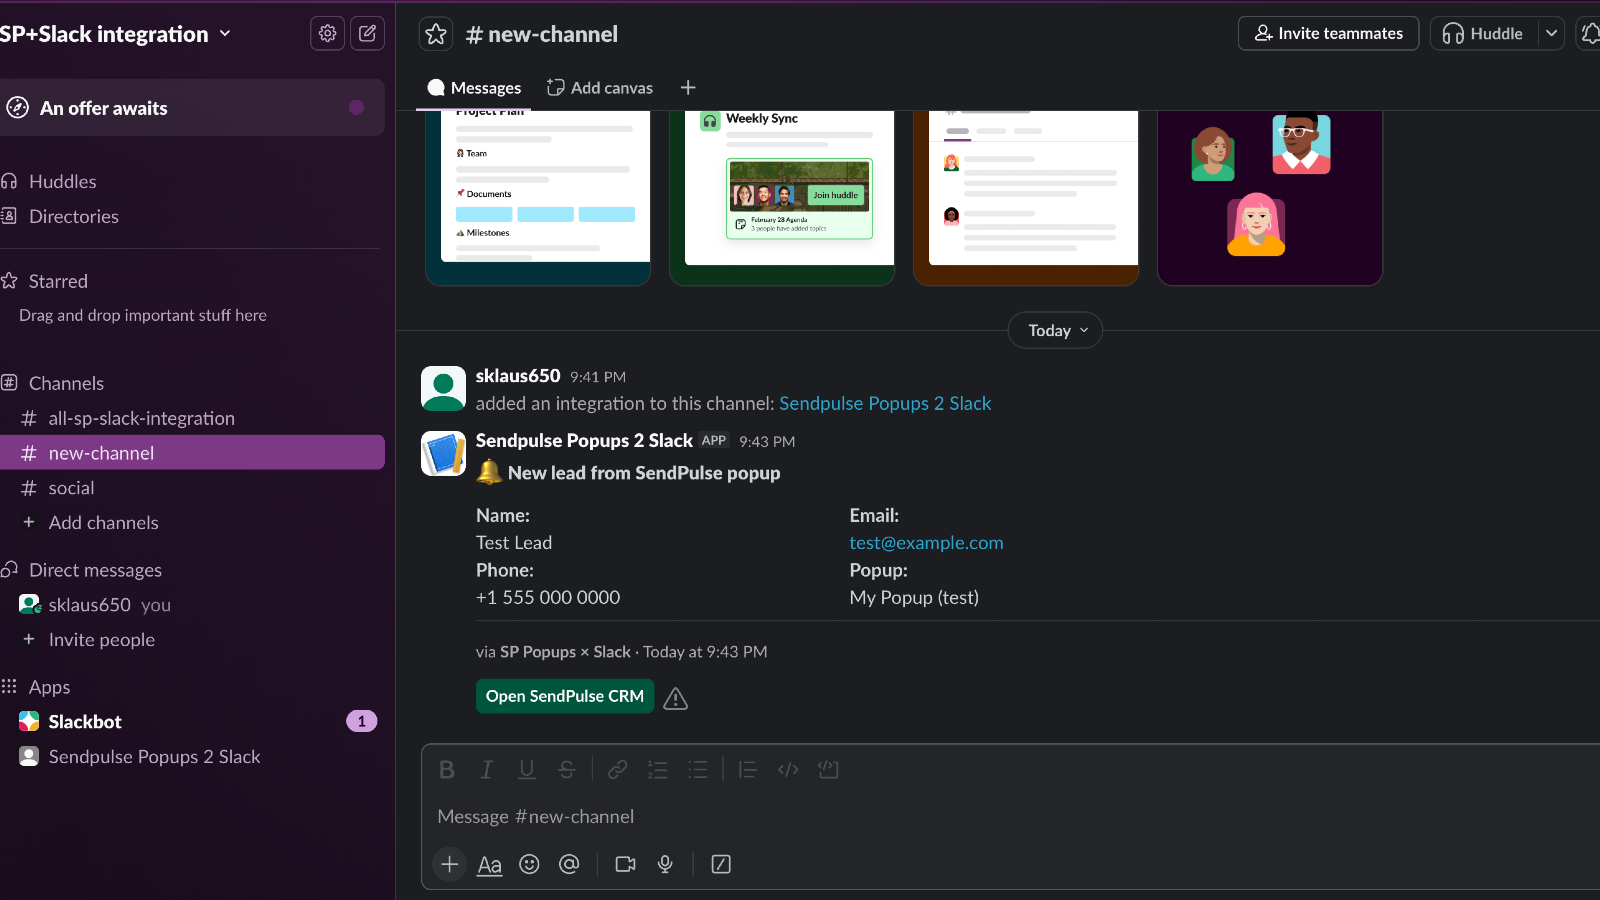1600x900 pixels.
Task: Open workspace preferences gear icon
Action: click(x=327, y=33)
